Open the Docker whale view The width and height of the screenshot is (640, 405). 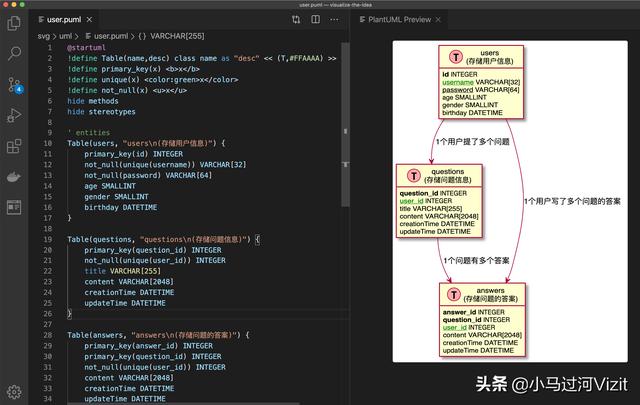pos(14,177)
